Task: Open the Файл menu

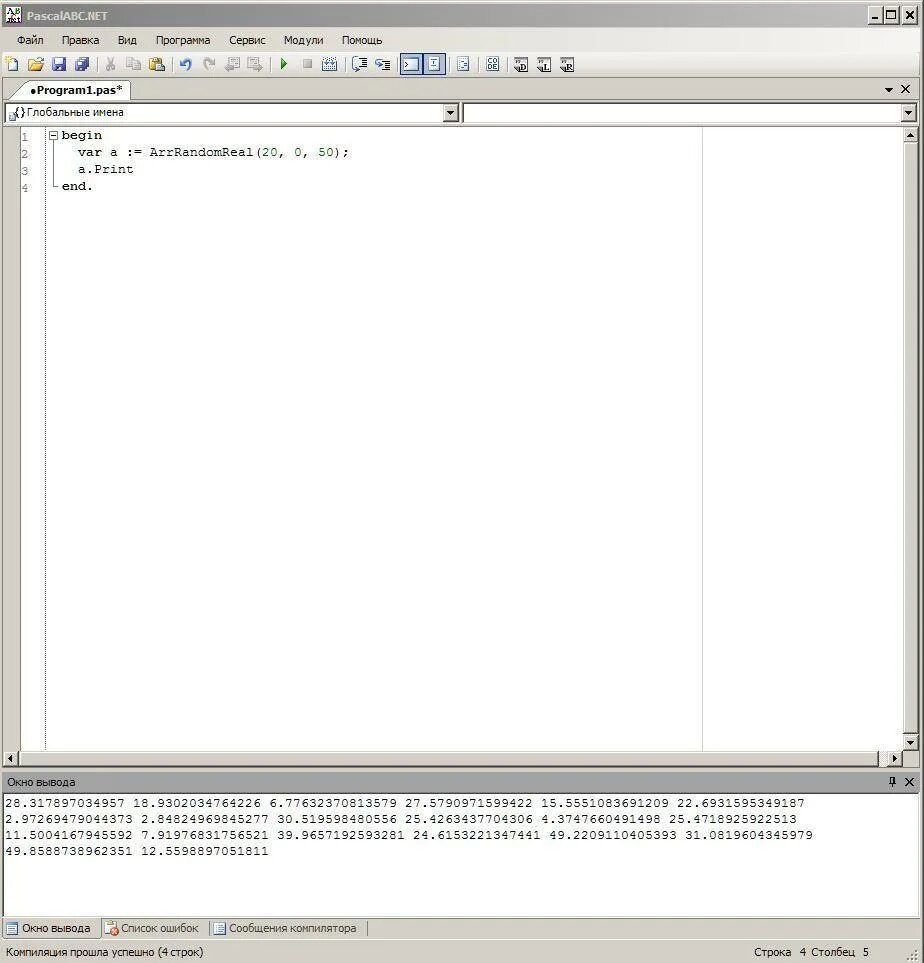Action: (30, 40)
